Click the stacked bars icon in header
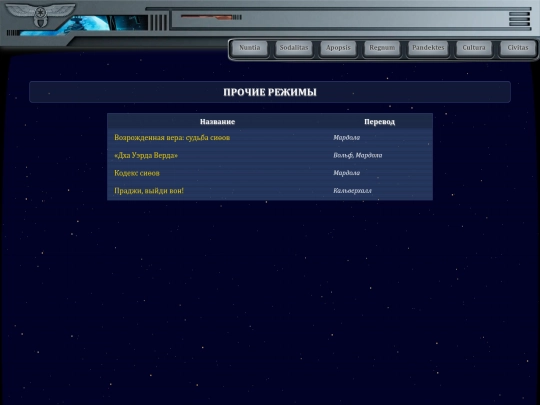Screen dimensions: 540x405 coord(519,19)
